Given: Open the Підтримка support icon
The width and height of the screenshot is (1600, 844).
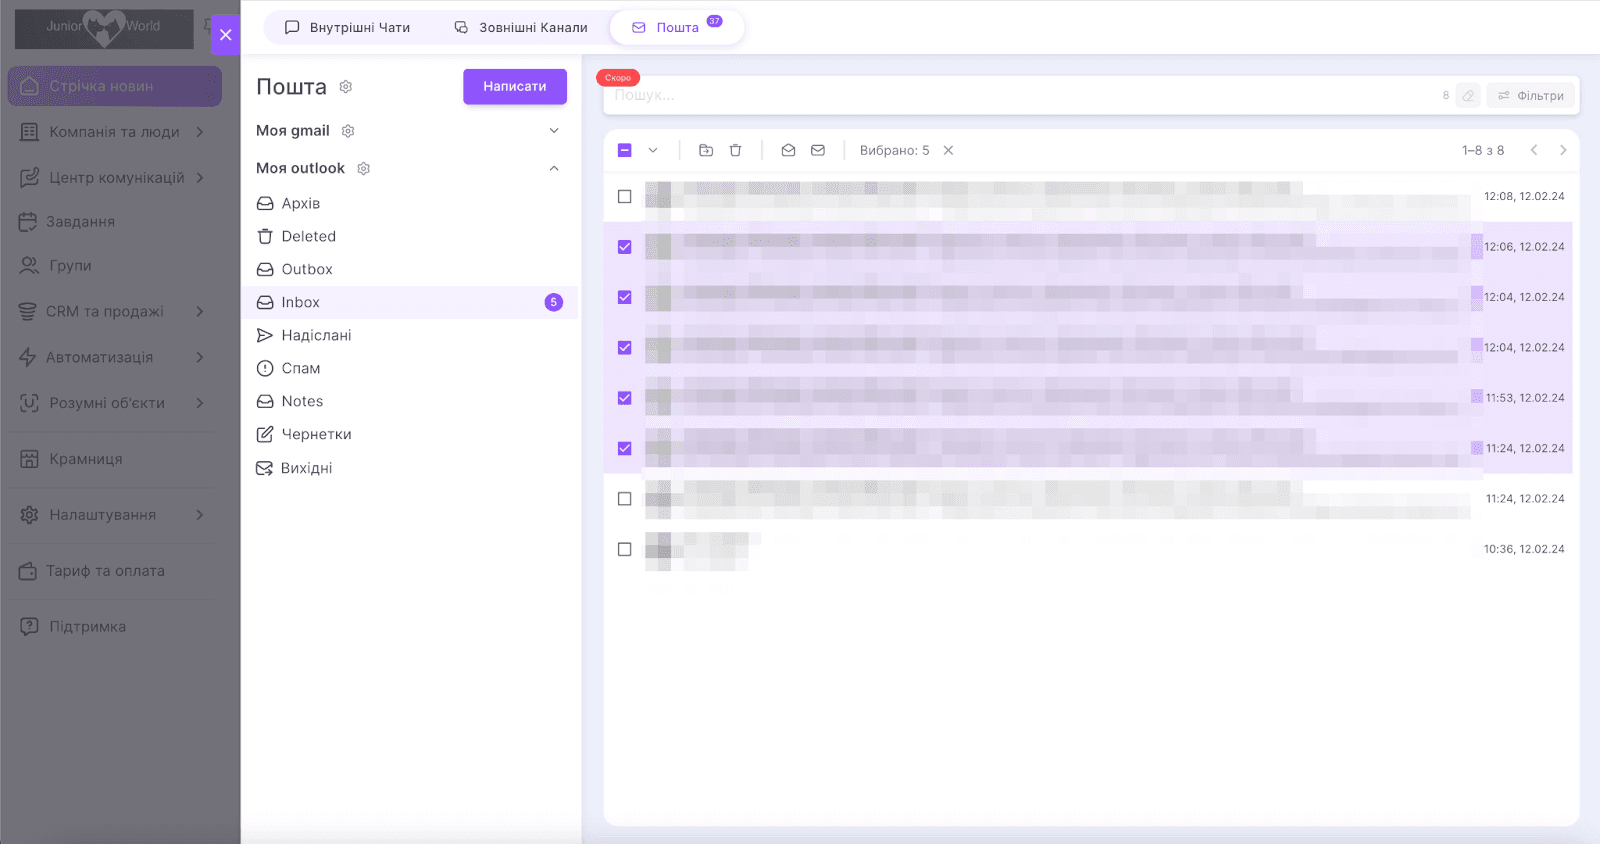Looking at the screenshot, I should tap(30, 627).
